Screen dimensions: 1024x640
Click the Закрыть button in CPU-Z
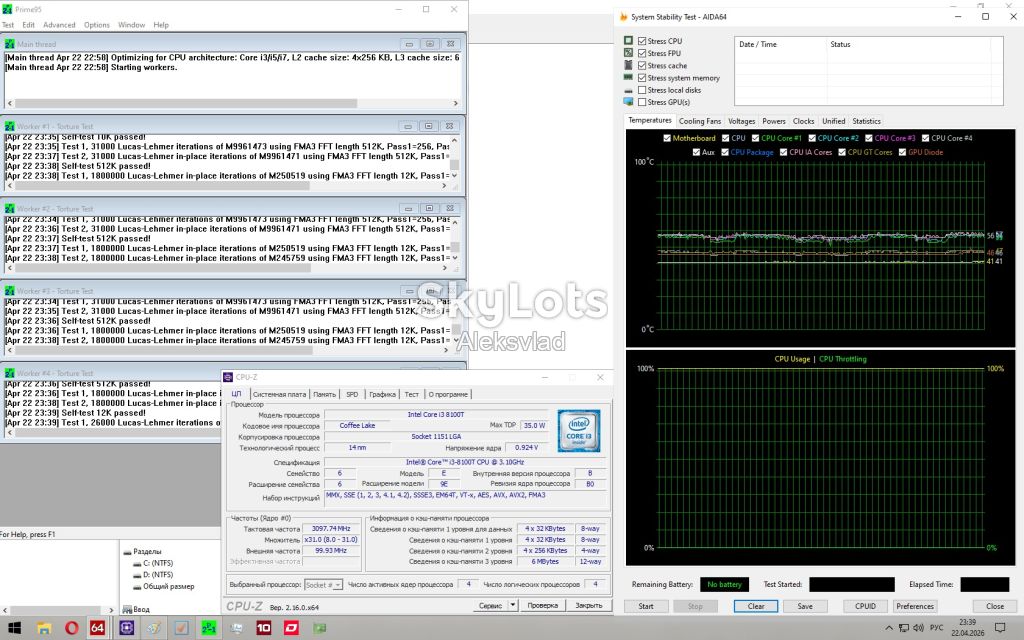pyautogui.click(x=588, y=605)
